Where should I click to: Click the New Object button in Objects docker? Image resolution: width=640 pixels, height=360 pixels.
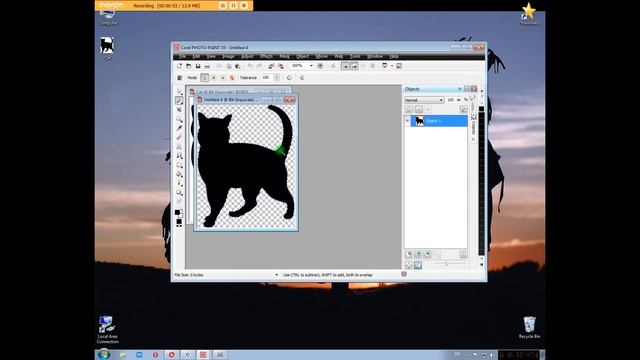pyautogui.click(x=409, y=254)
